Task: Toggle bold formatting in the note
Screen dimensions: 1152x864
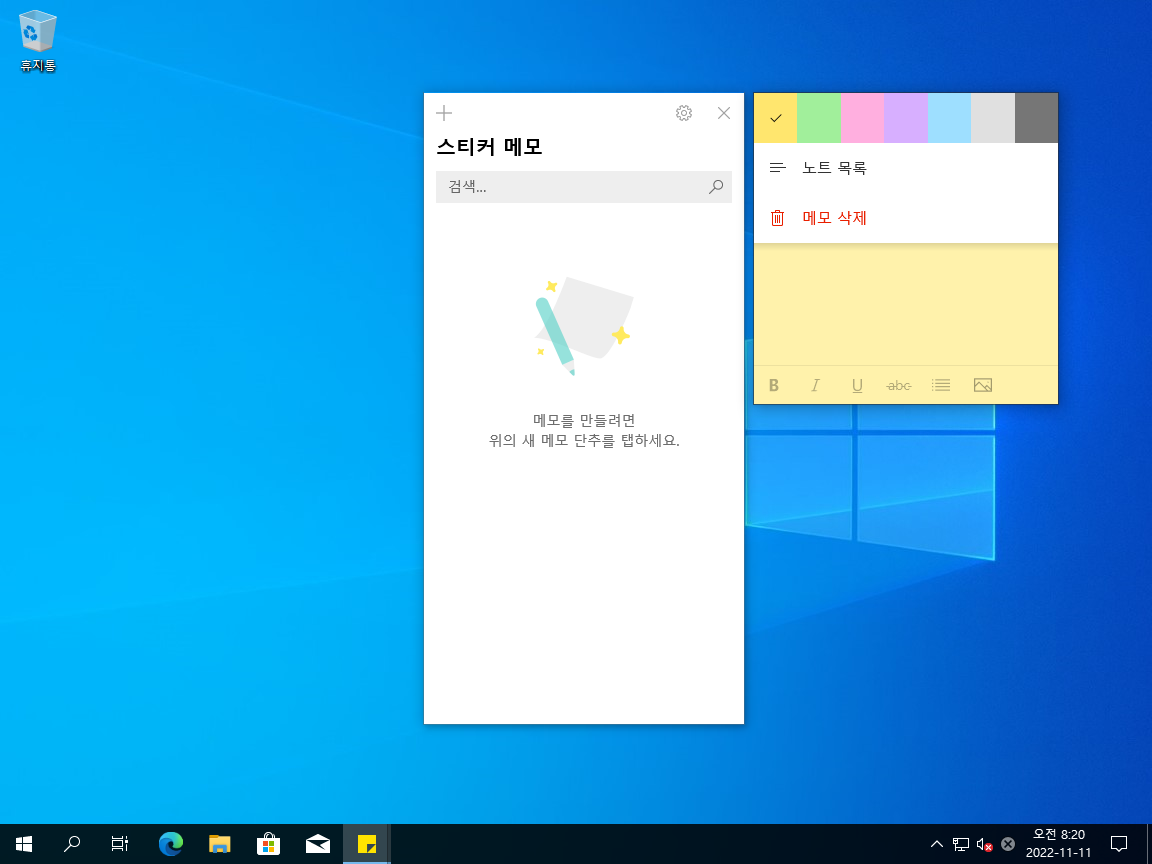Action: (x=774, y=385)
